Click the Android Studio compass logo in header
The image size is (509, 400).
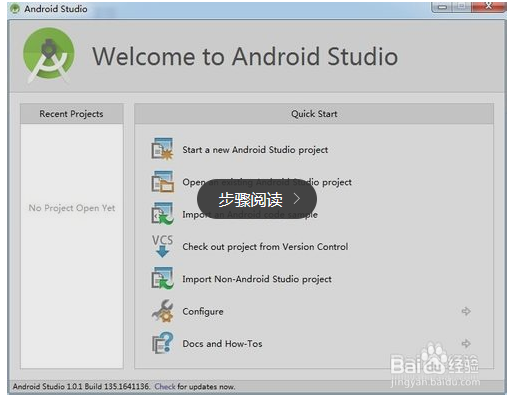[x=49, y=55]
